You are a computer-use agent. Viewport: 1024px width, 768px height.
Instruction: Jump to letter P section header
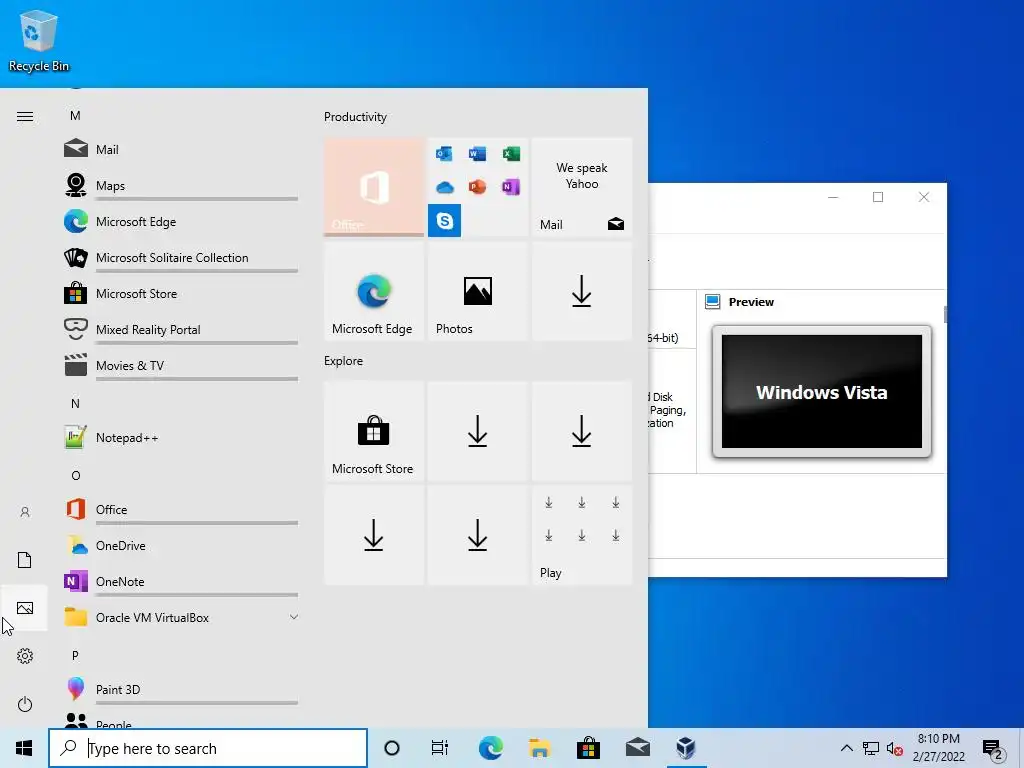(x=75, y=655)
